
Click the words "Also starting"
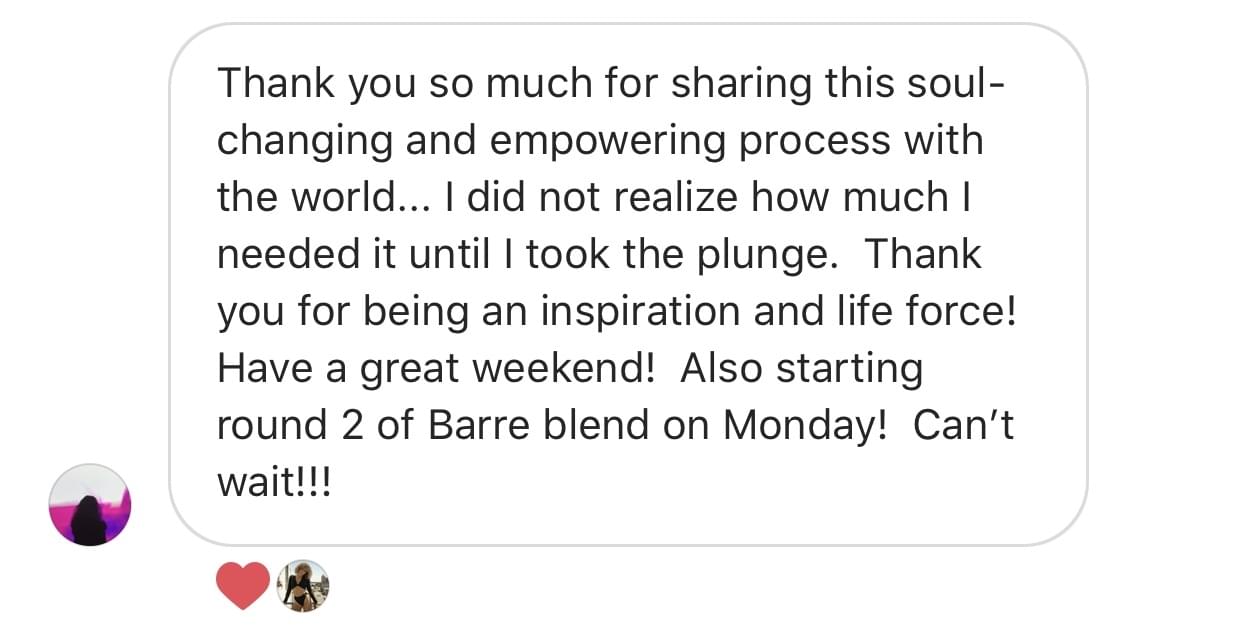802,370
